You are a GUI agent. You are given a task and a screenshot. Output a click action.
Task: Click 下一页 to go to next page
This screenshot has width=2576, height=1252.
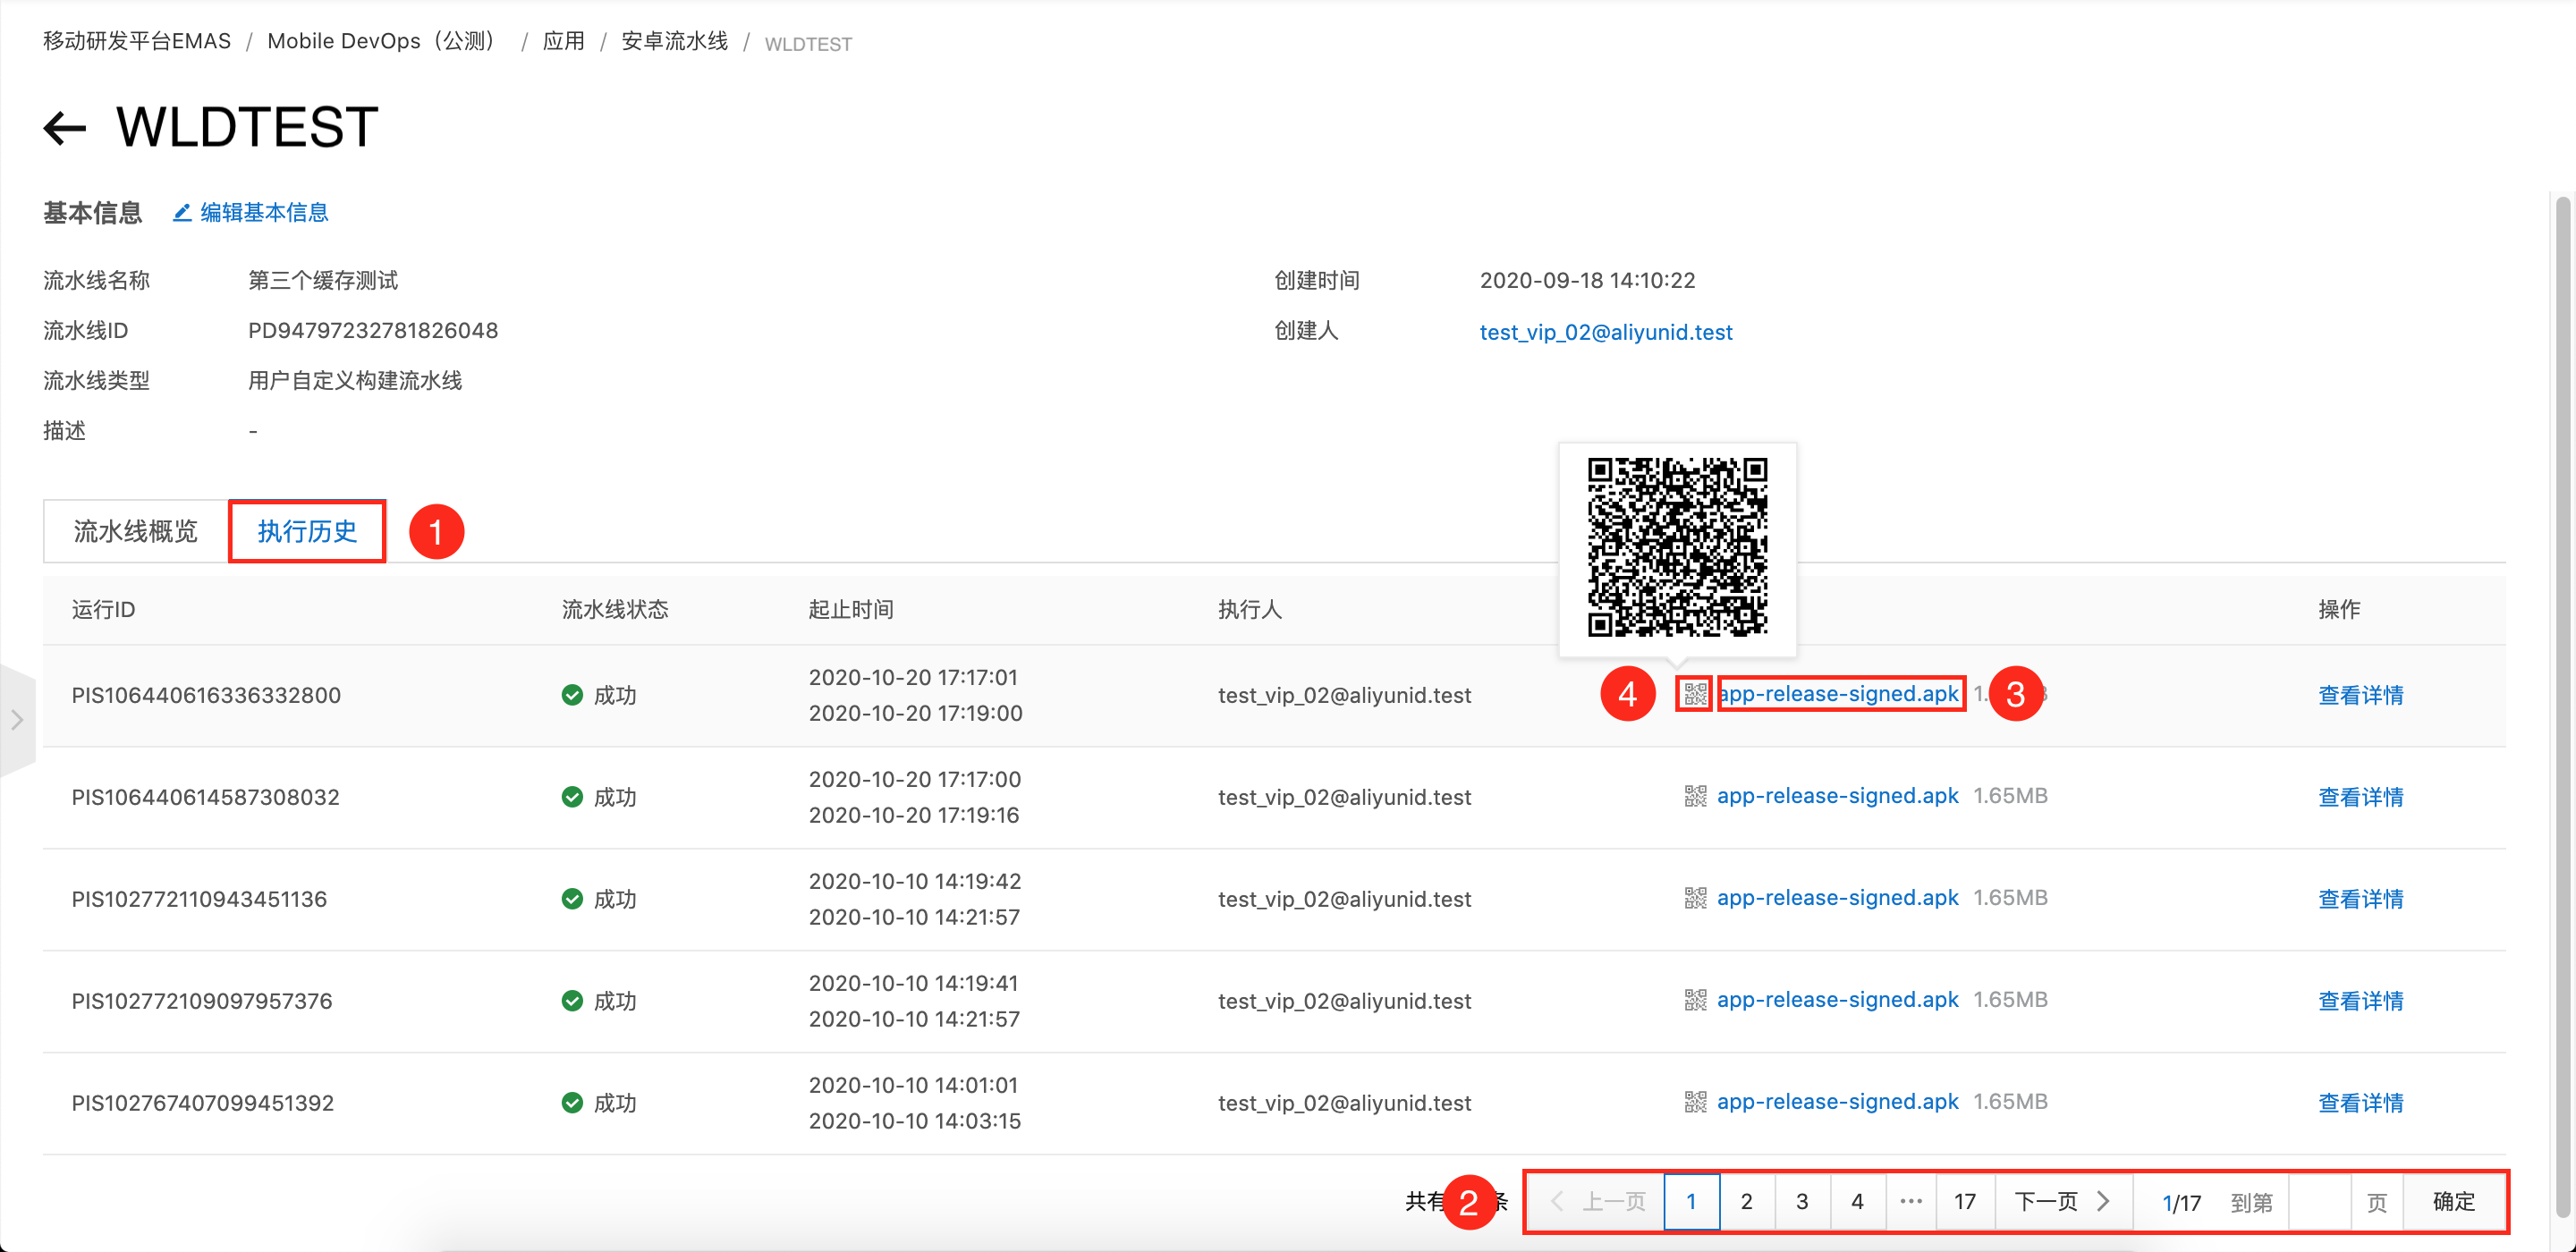click(2063, 1201)
